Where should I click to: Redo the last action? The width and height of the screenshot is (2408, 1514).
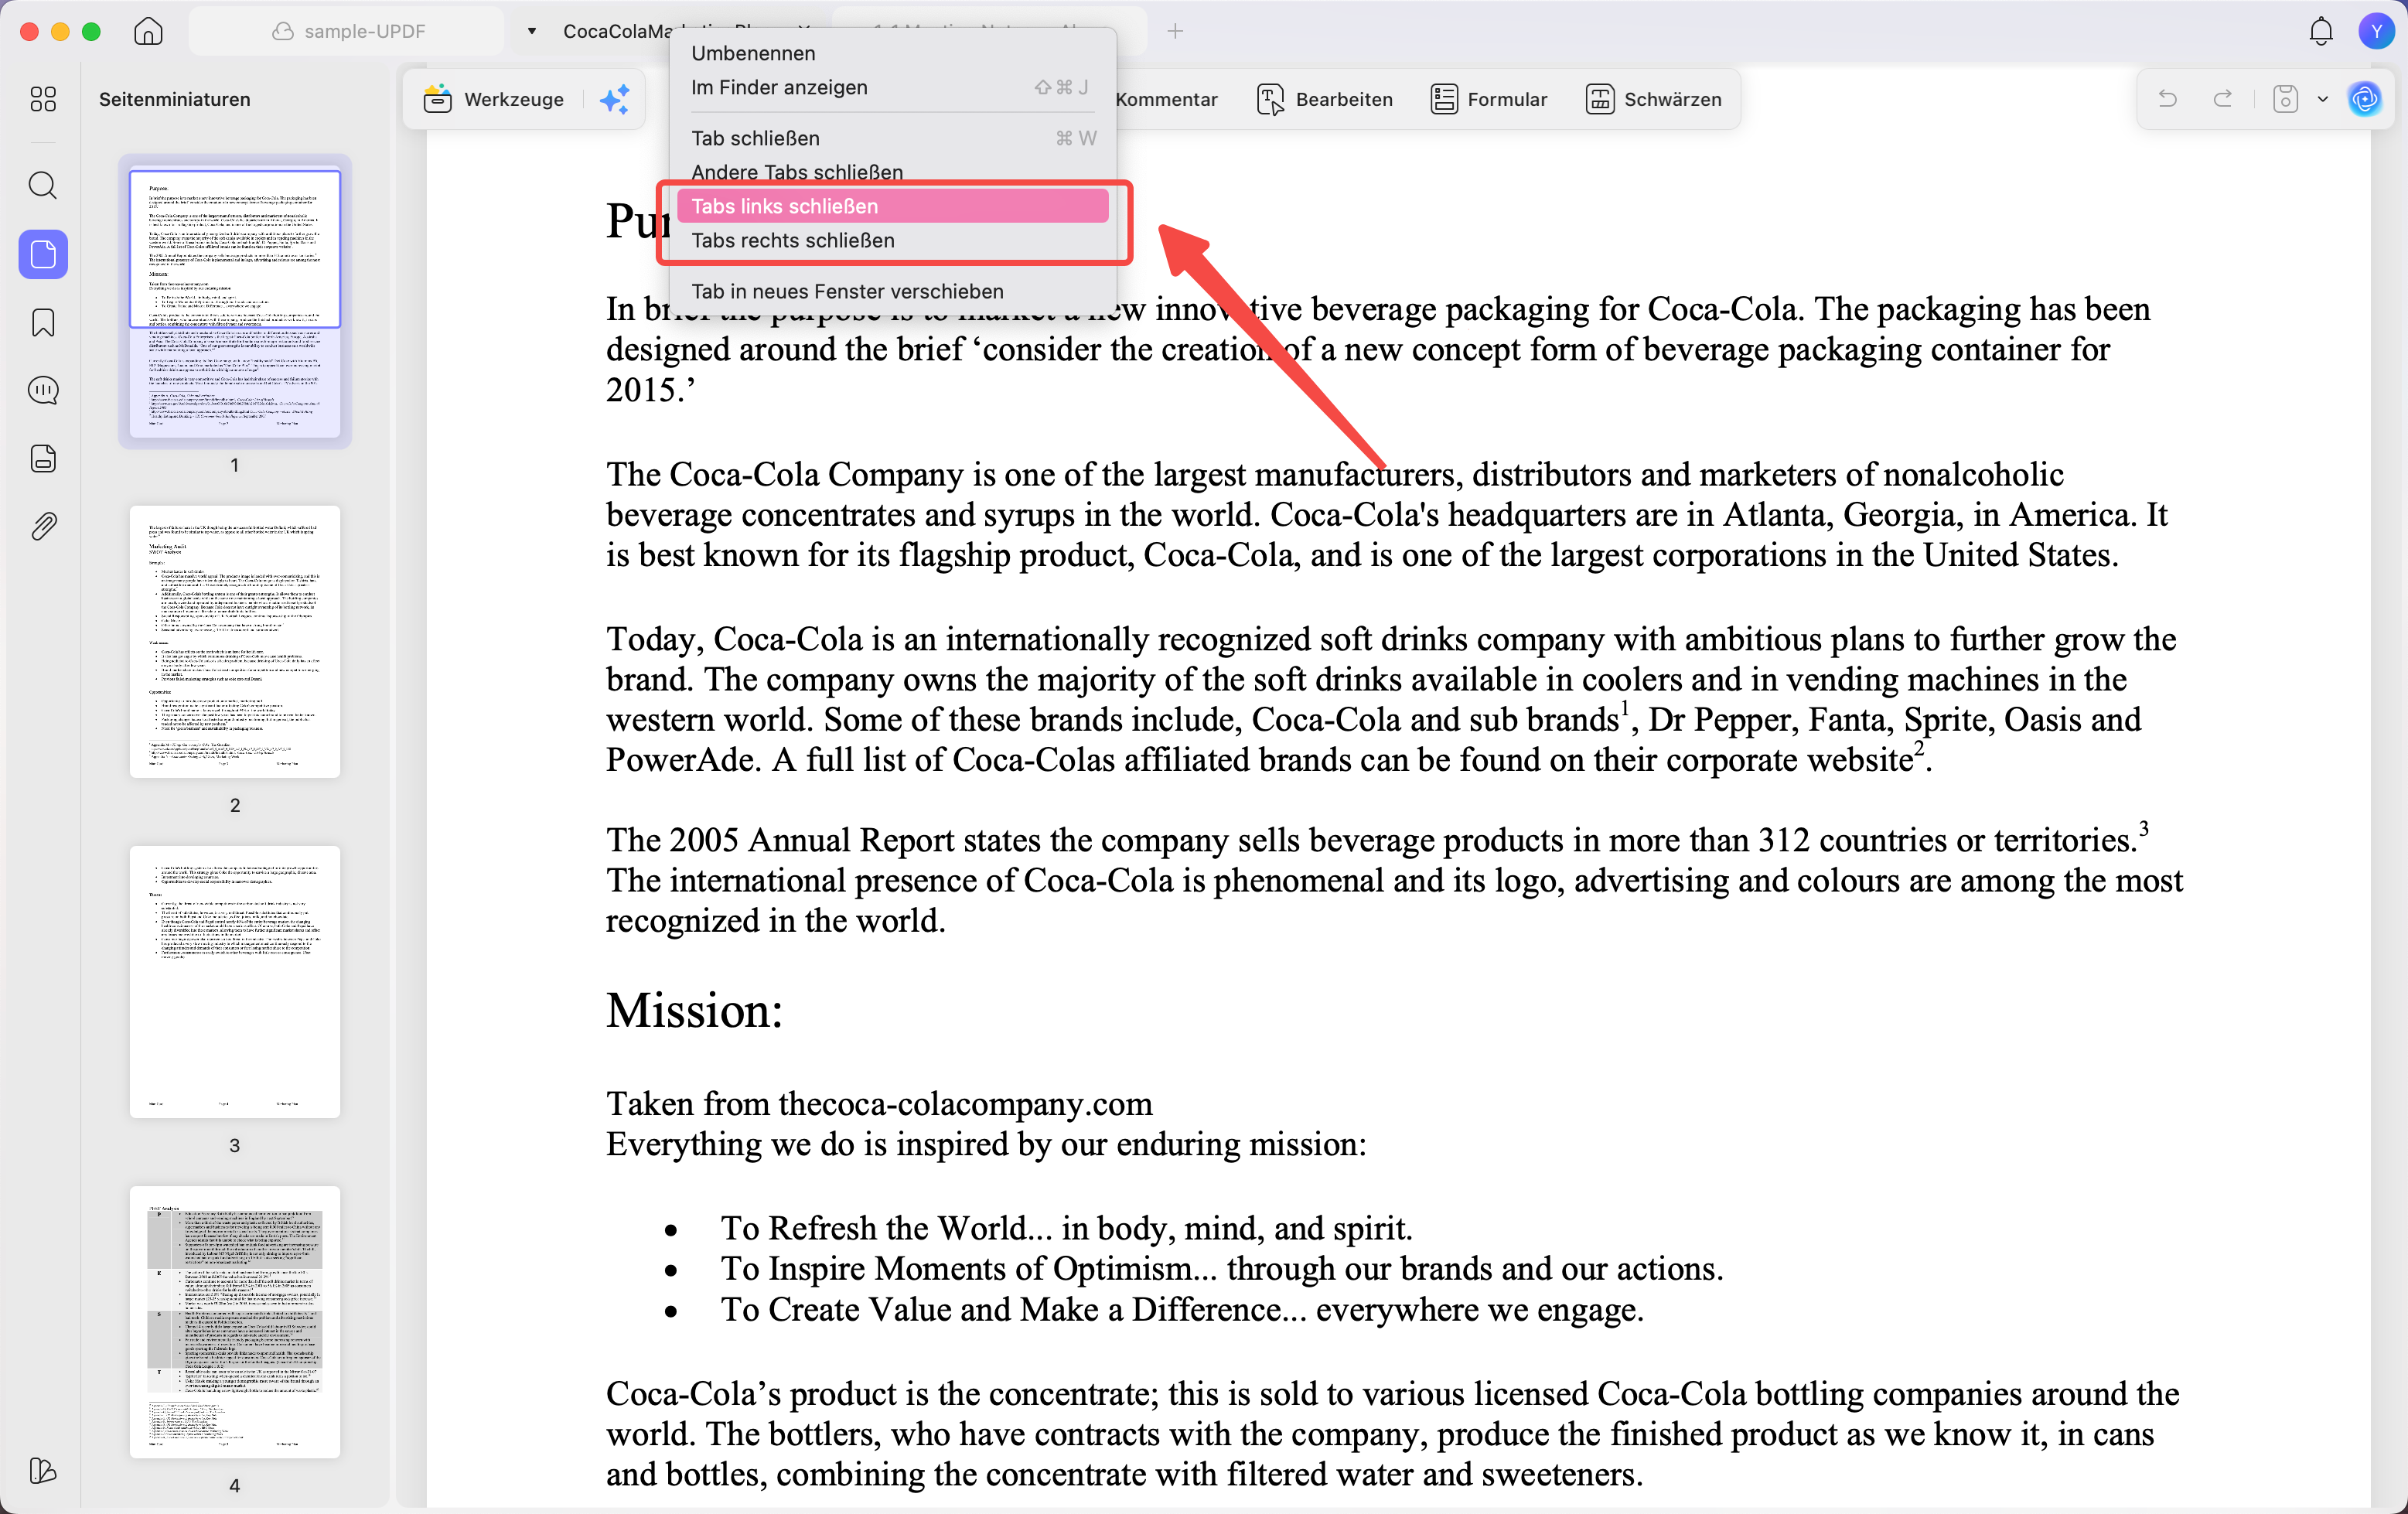coord(2223,99)
